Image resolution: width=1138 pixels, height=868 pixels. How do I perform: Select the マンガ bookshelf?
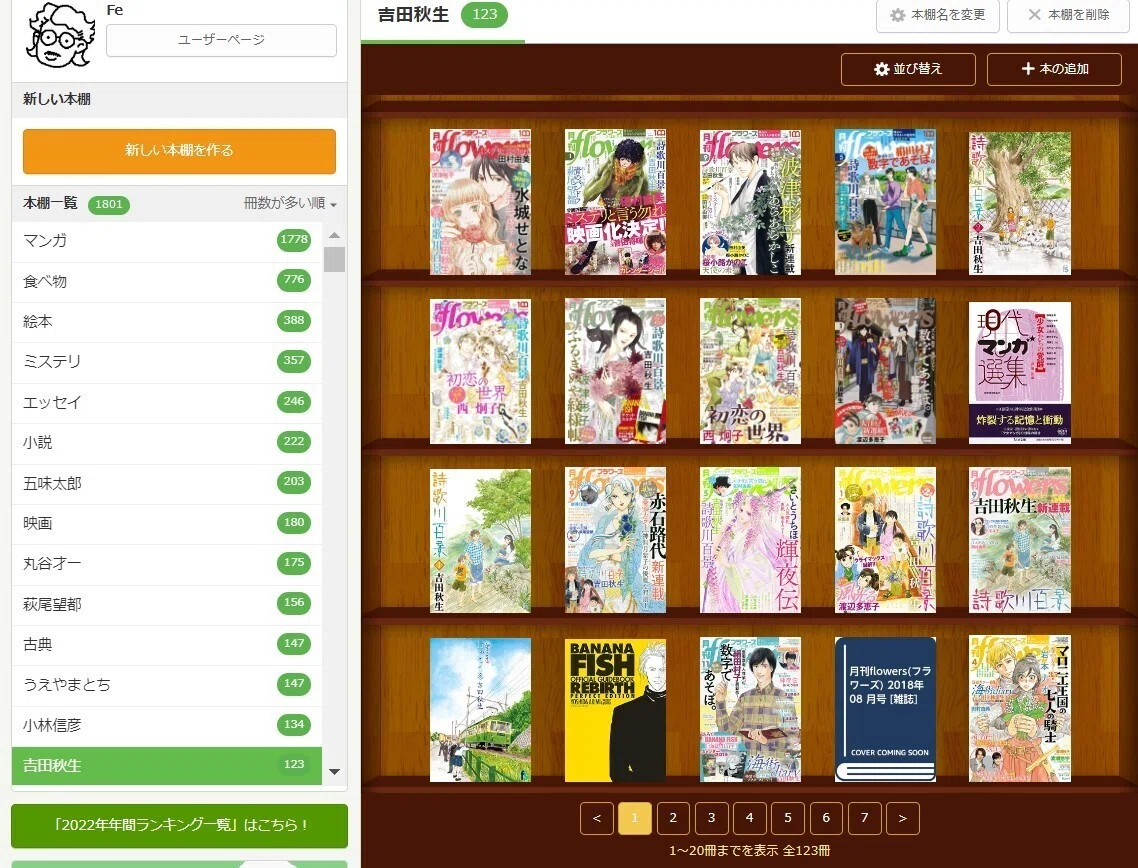pyautogui.click(x=167, y=241)
